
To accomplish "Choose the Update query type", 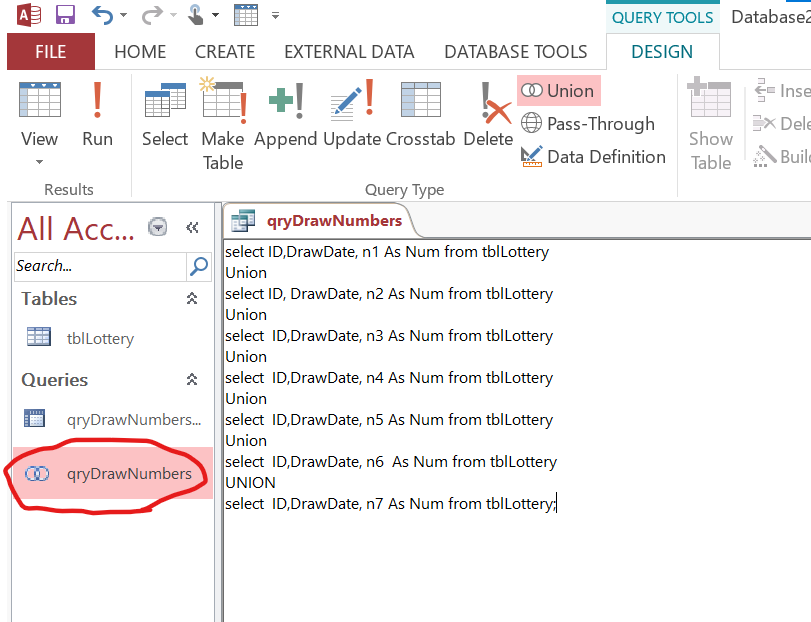I will point(352,114).
